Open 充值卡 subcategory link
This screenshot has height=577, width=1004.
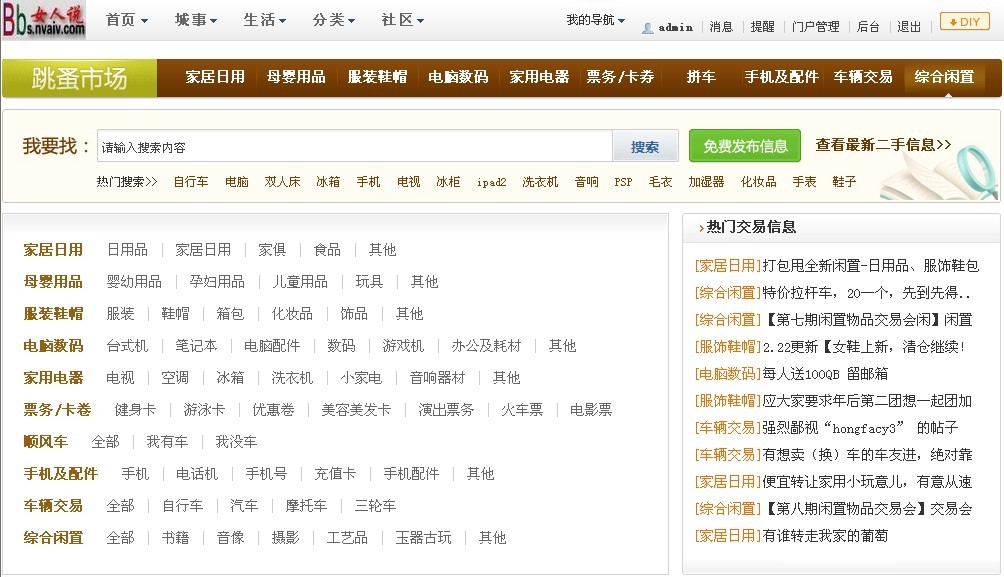[x=335, y=474]
